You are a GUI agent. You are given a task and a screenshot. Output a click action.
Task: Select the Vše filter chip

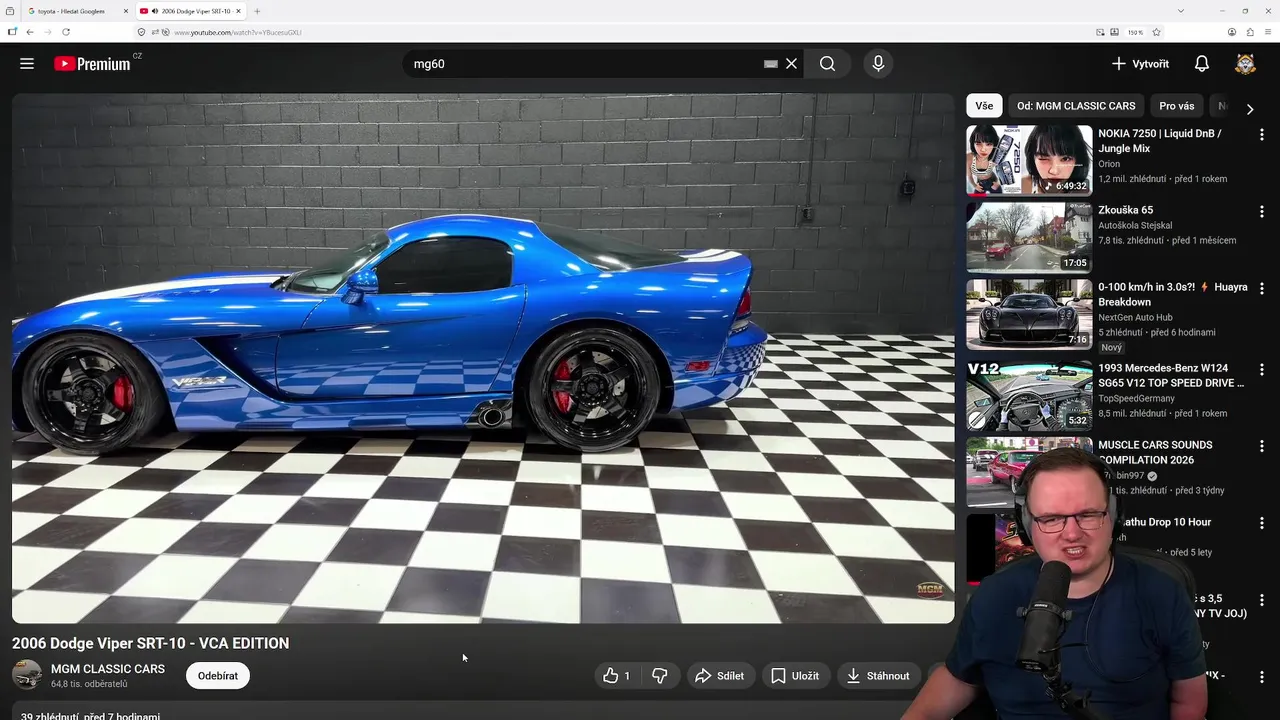[x=984, y=106]
